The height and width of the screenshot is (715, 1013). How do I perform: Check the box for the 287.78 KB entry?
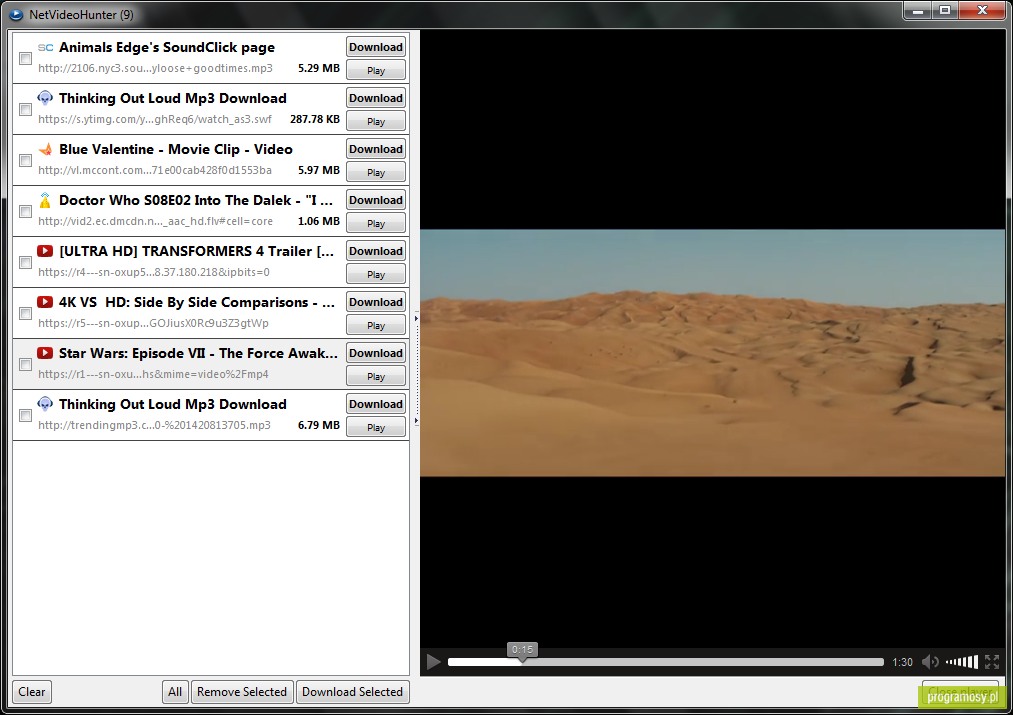click(26, 110)
